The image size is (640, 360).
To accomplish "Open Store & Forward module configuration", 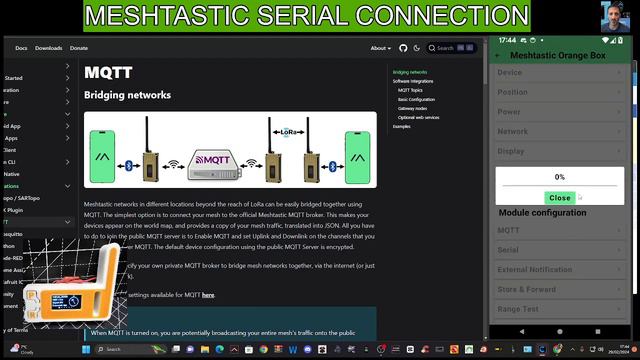I will pyautogui.click(x=560, y=289).
